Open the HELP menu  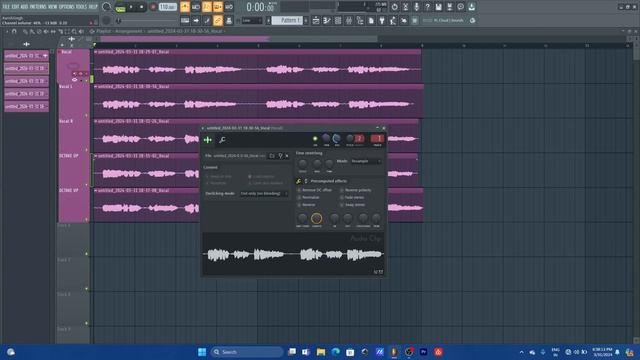[93, 7]
